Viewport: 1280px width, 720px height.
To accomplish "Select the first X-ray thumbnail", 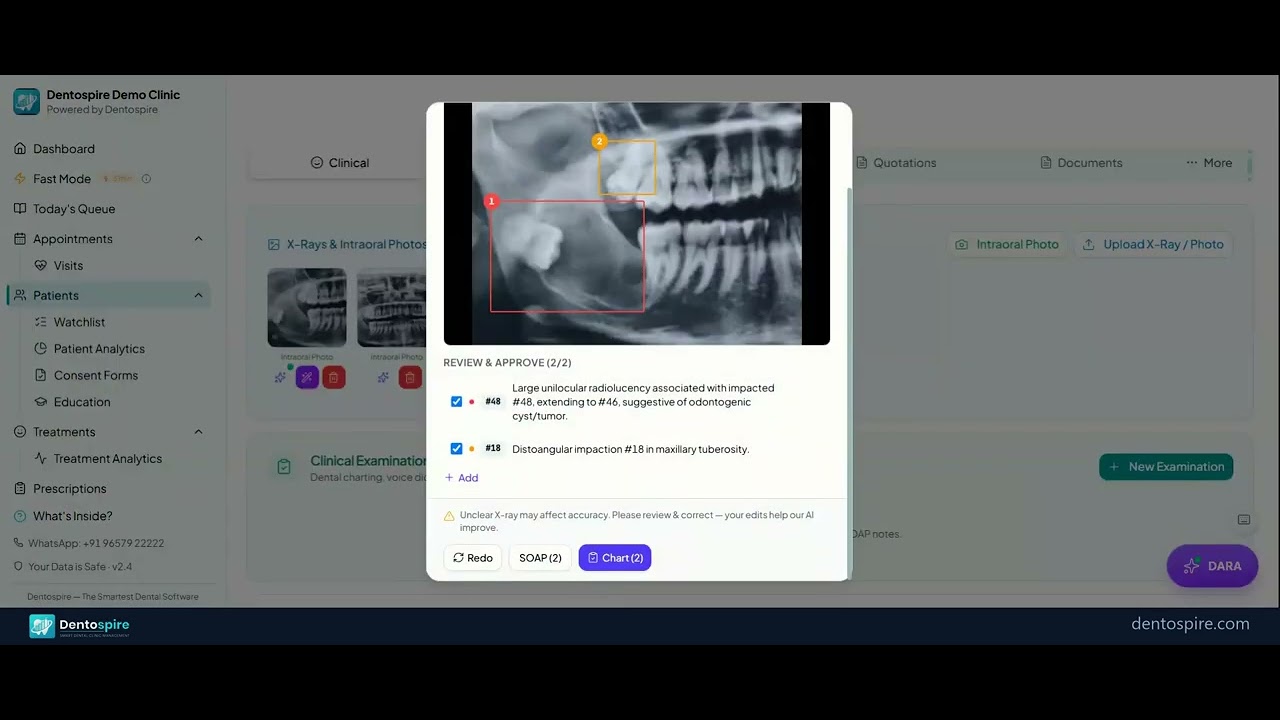I will click(307, 308).
